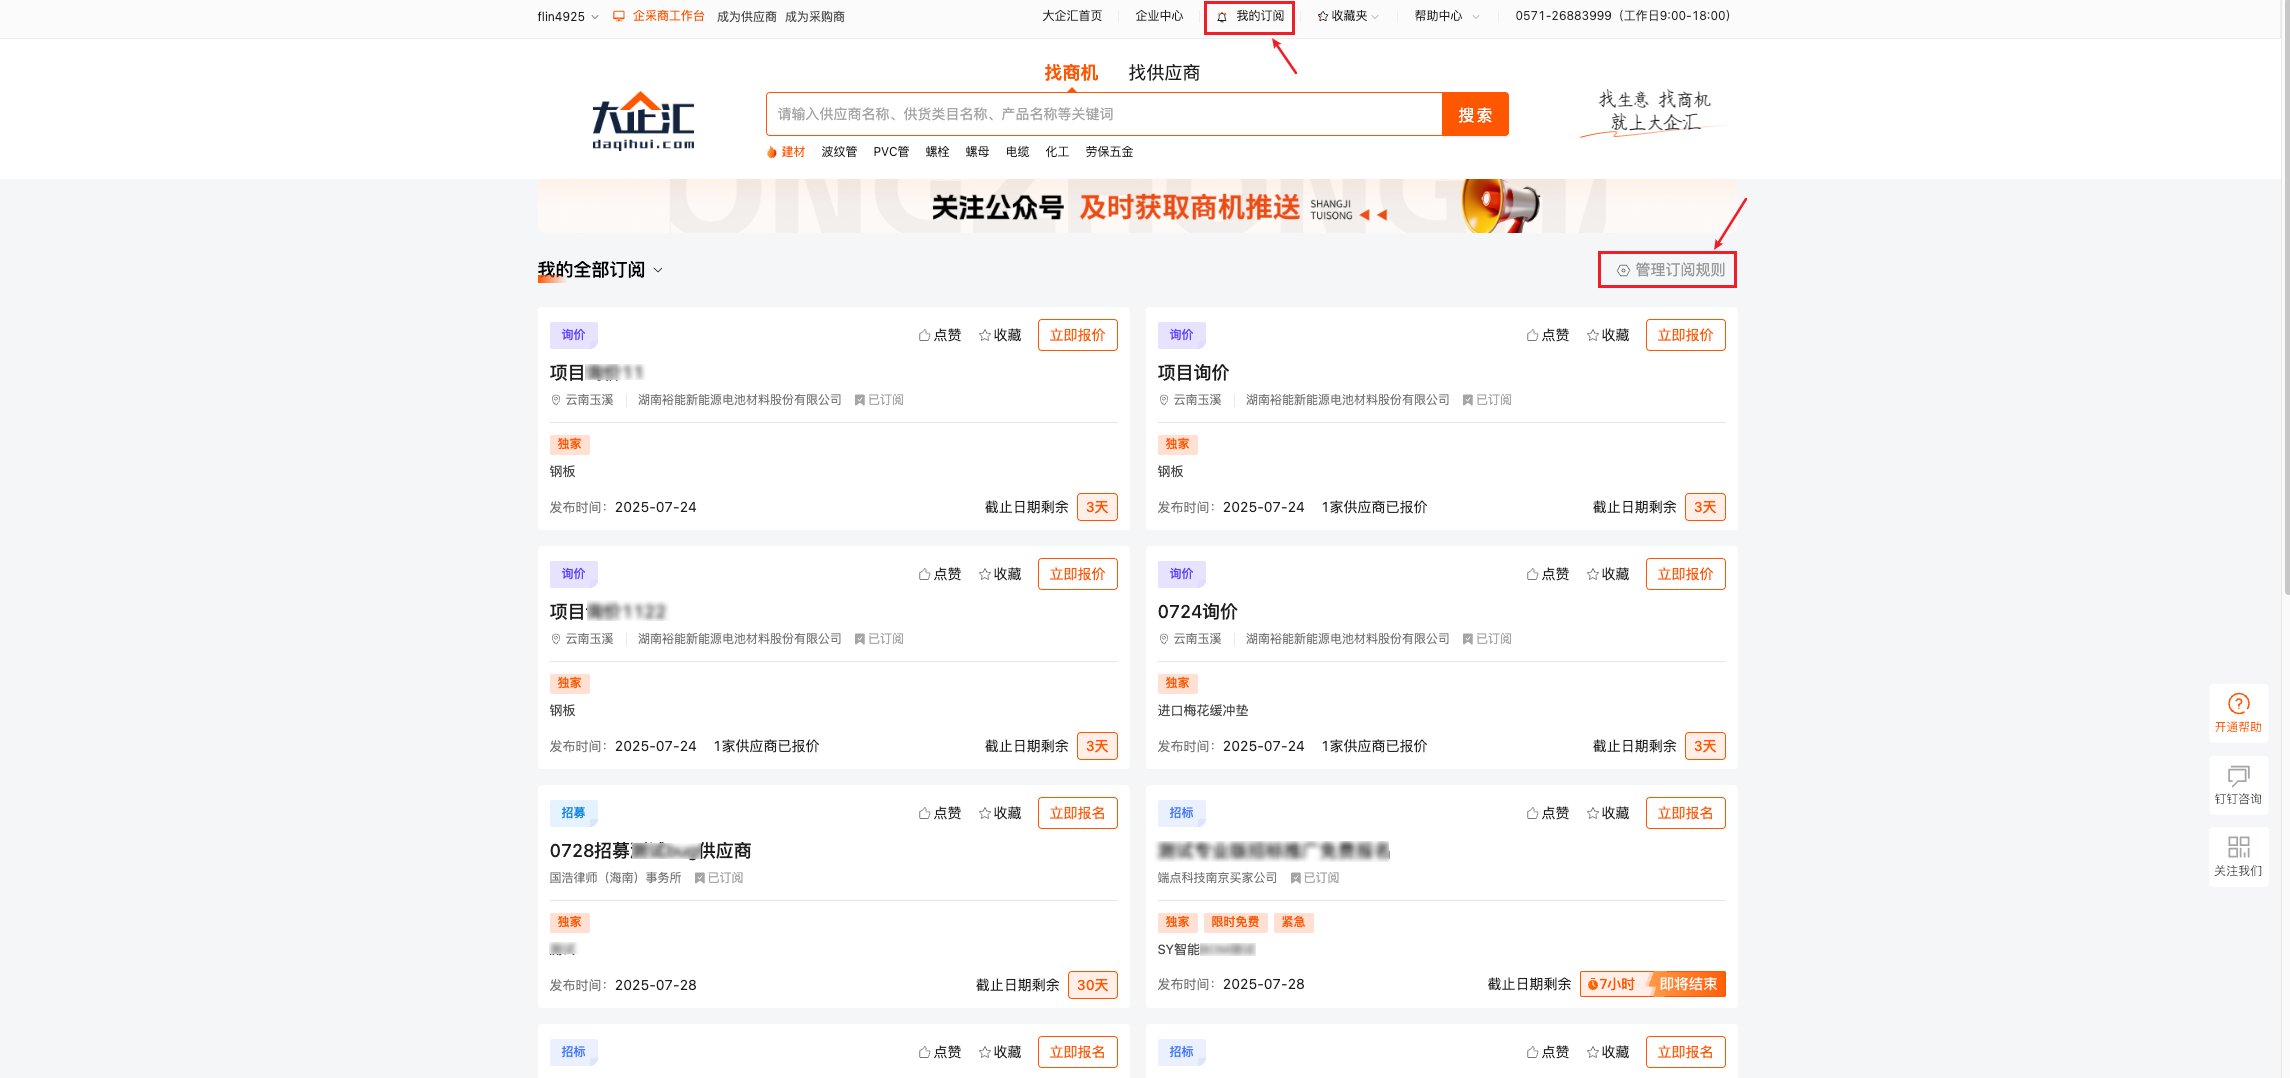Click 立即报价 on the first 询价 card
The image size is (2290, 1078).
tap(1077, 335)
